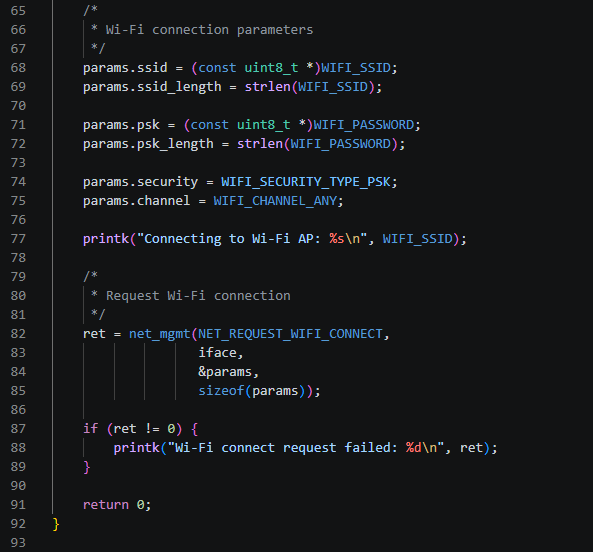Select line number 82 in gutter
The height and width of the screenshot is (552, 593).
coord(18,334)
